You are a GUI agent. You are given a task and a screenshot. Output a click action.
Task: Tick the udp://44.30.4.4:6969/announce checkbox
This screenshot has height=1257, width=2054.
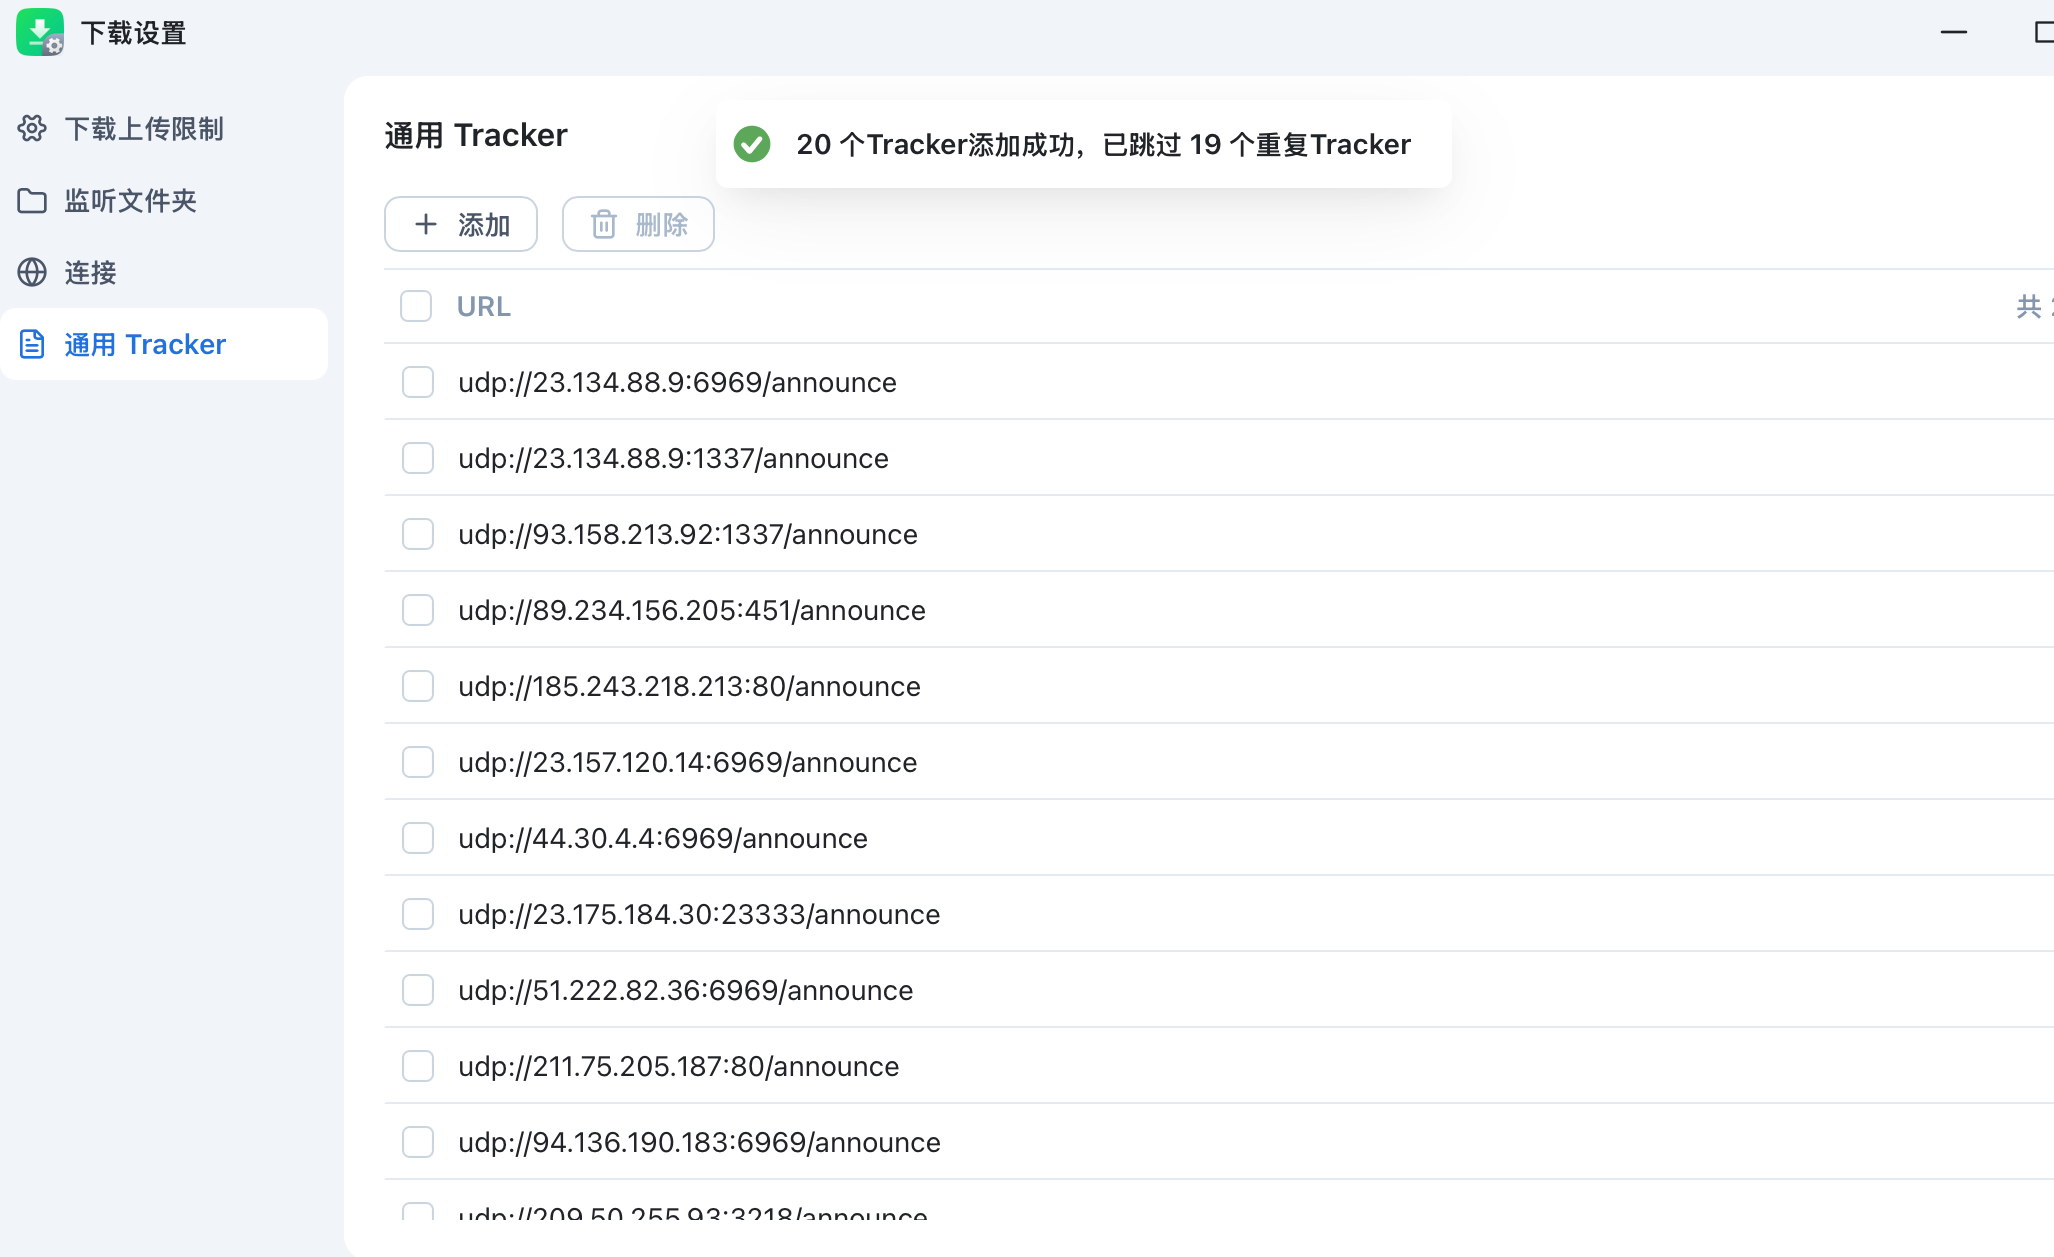coord(418,838)
